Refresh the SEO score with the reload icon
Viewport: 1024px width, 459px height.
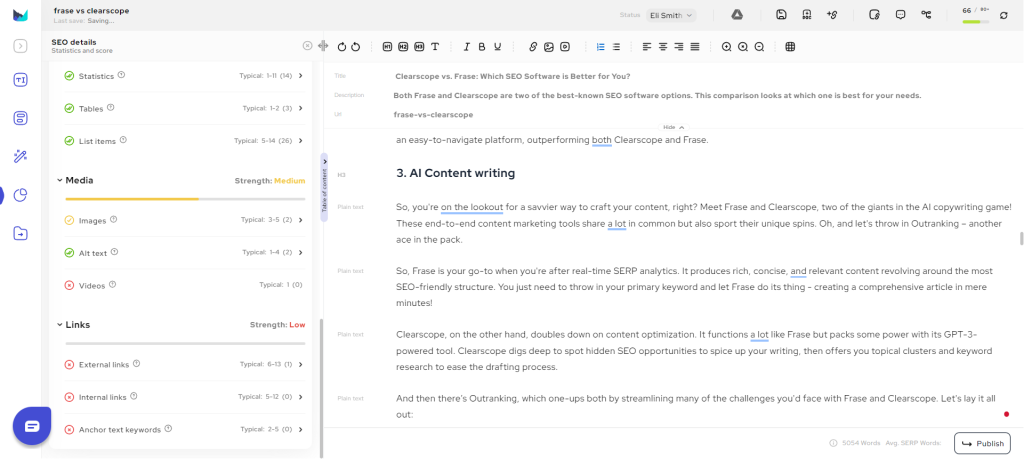pos(1003,15)
